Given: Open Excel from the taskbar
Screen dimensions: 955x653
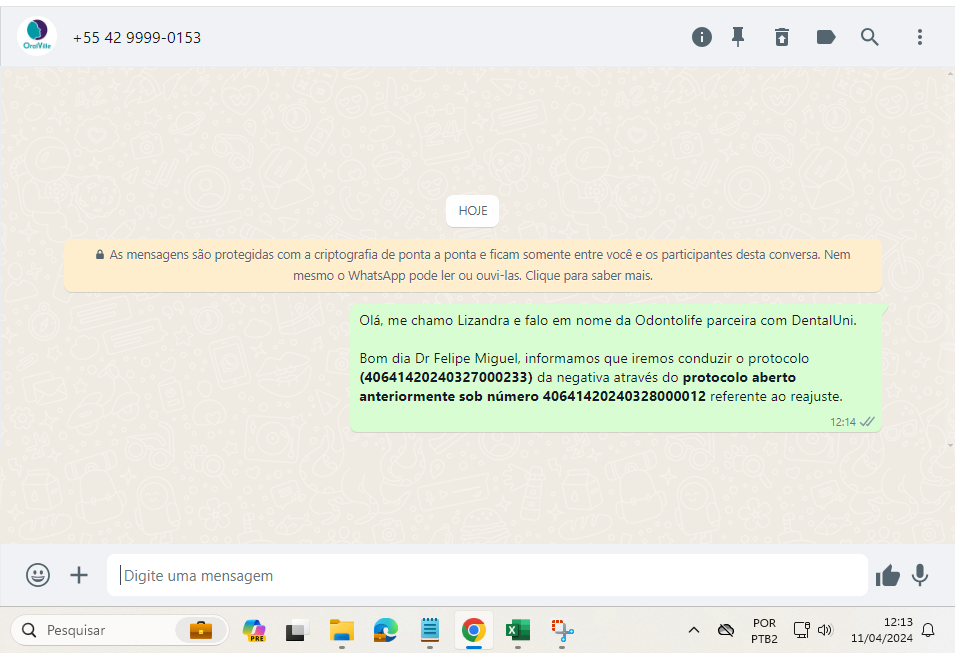Looking at the screenshot, I should 518,630.
